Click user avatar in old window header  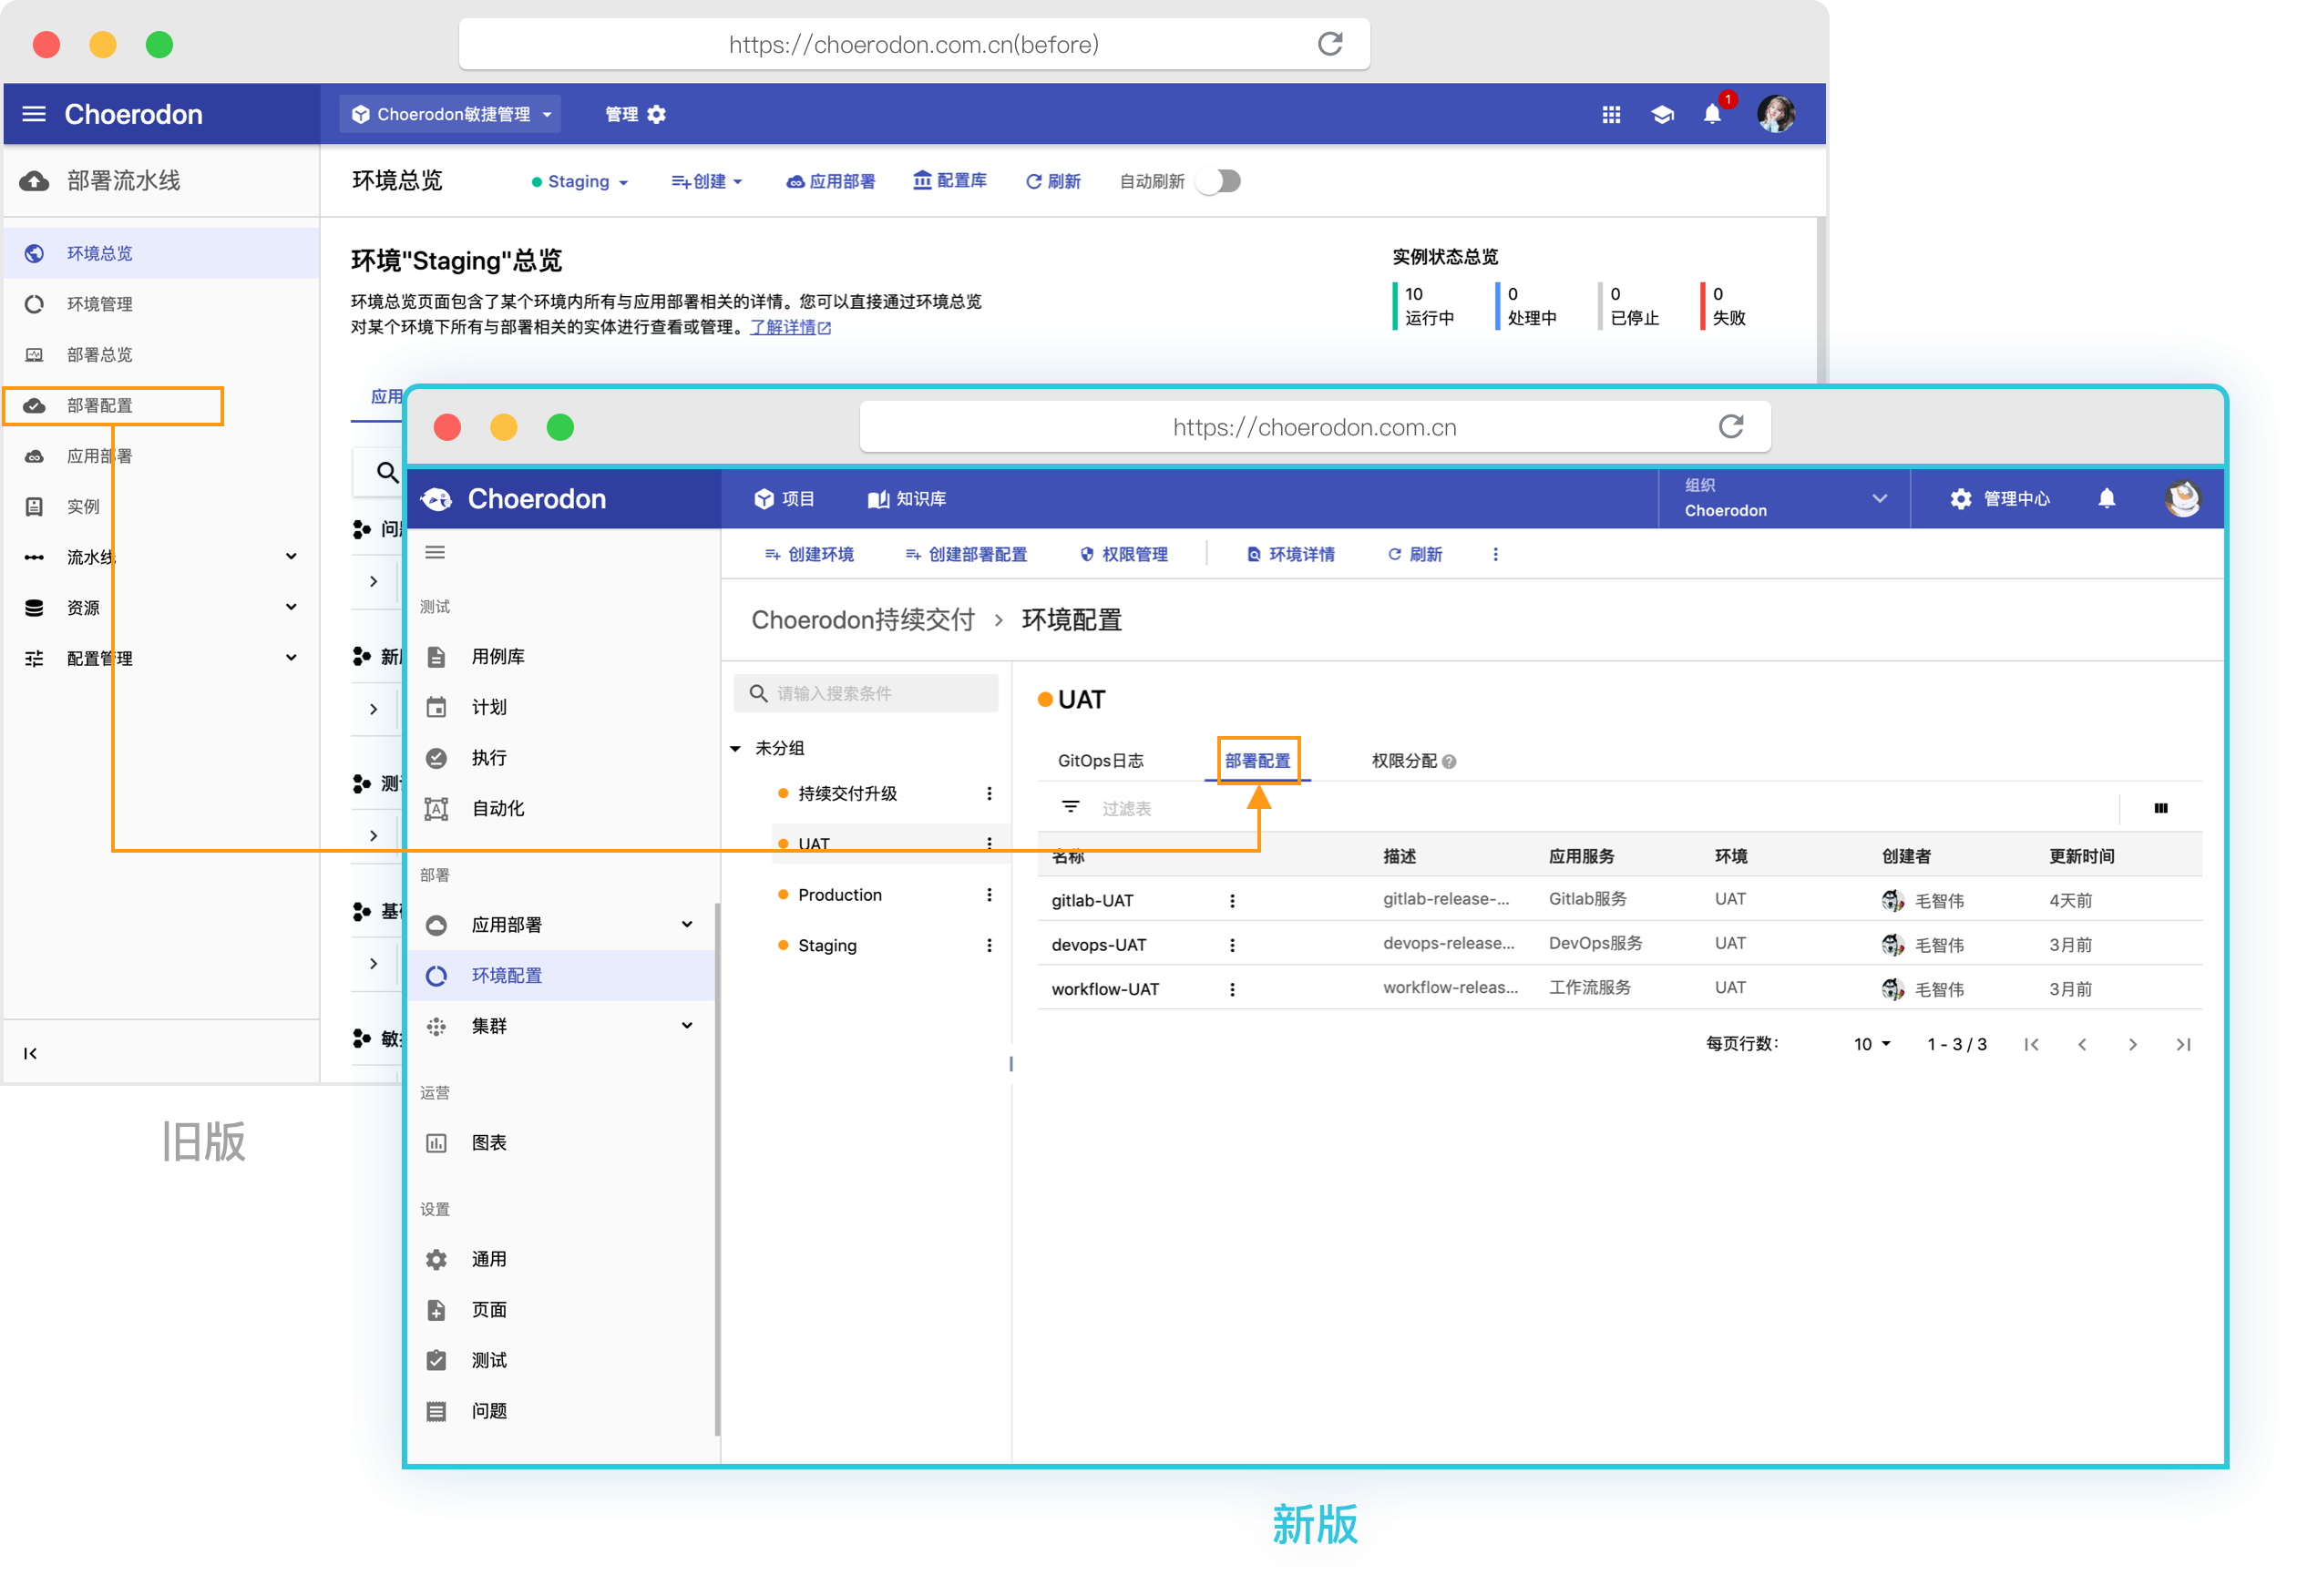click(x=1775, y=114)
